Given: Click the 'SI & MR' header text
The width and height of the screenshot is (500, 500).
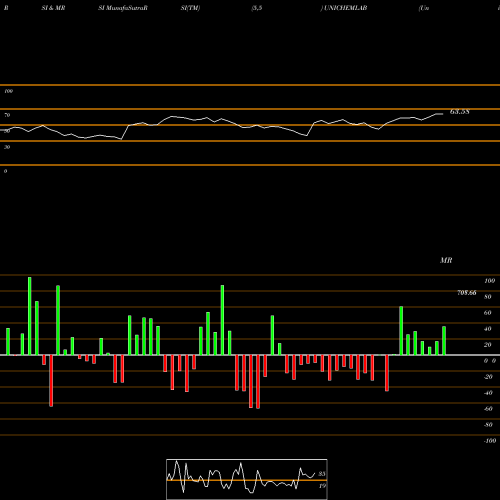Looking at the screenshot, I should pyautogui.click(x=53, y=8).
